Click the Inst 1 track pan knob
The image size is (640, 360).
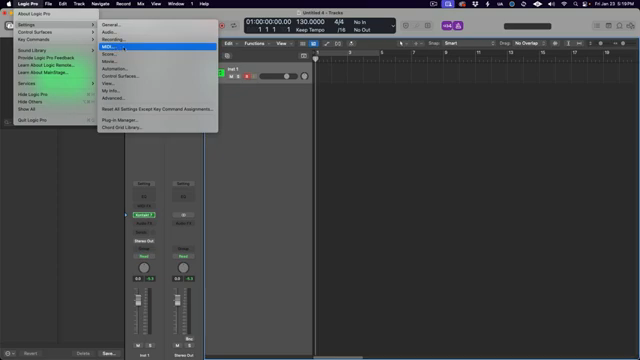[304, 76]
